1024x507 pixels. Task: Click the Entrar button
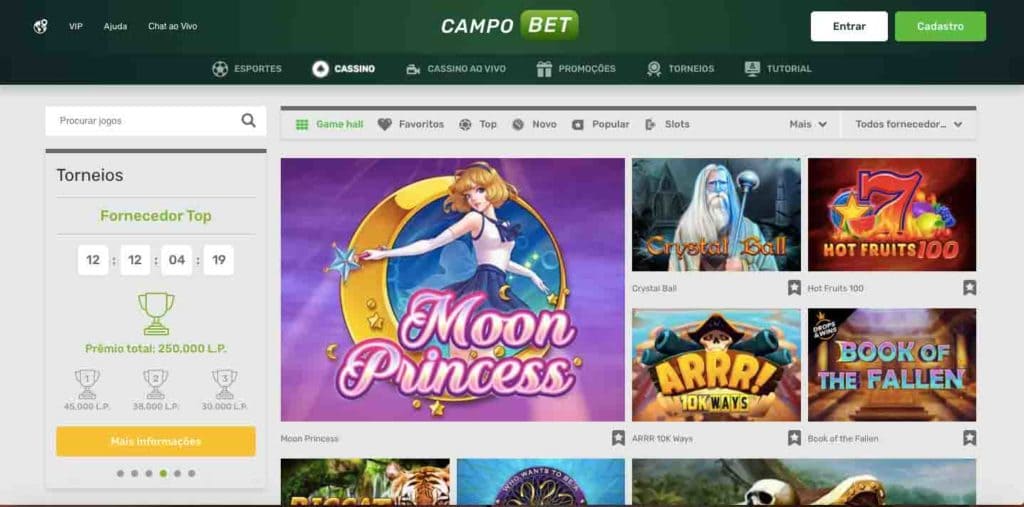click(849, 26)
